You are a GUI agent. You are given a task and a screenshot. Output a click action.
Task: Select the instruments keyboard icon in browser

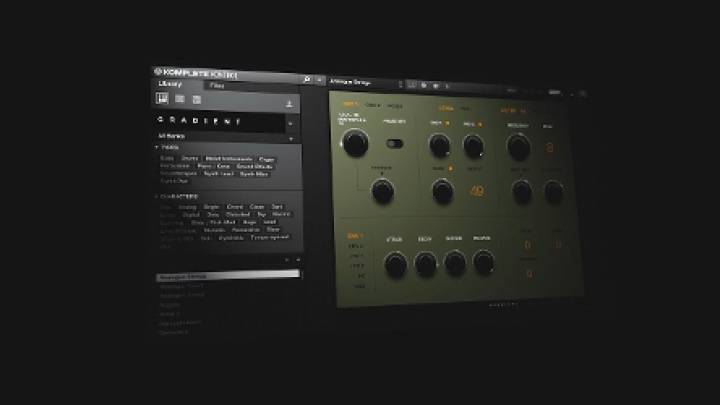(x=162, y=98)
